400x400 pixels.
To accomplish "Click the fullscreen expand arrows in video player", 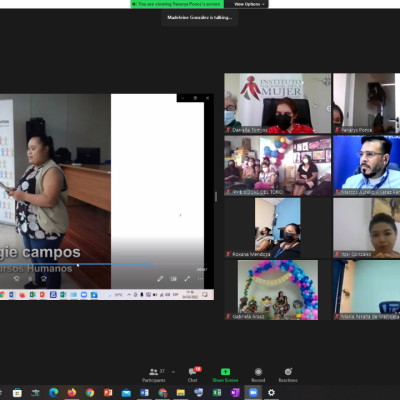I will click(x=187, y=279).
